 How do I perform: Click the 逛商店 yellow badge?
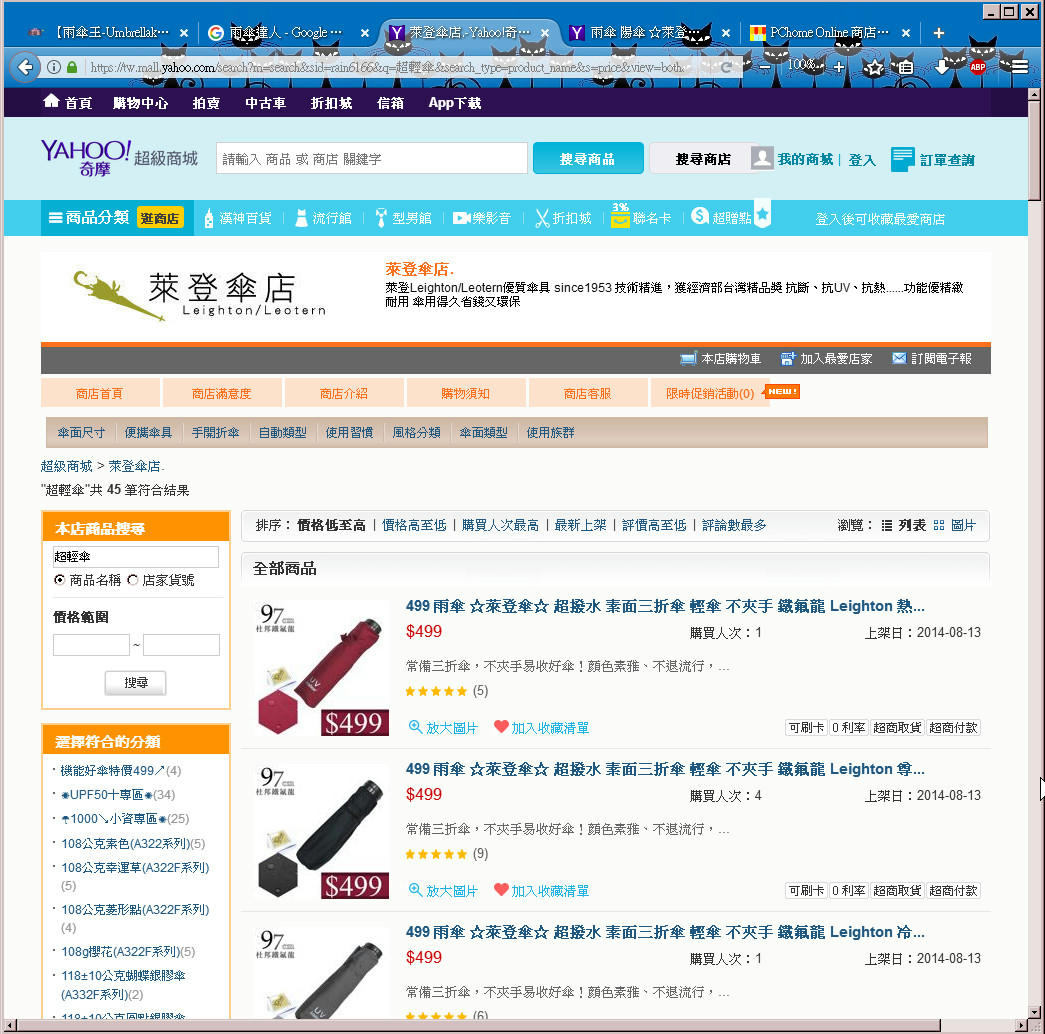pos(160,218)
